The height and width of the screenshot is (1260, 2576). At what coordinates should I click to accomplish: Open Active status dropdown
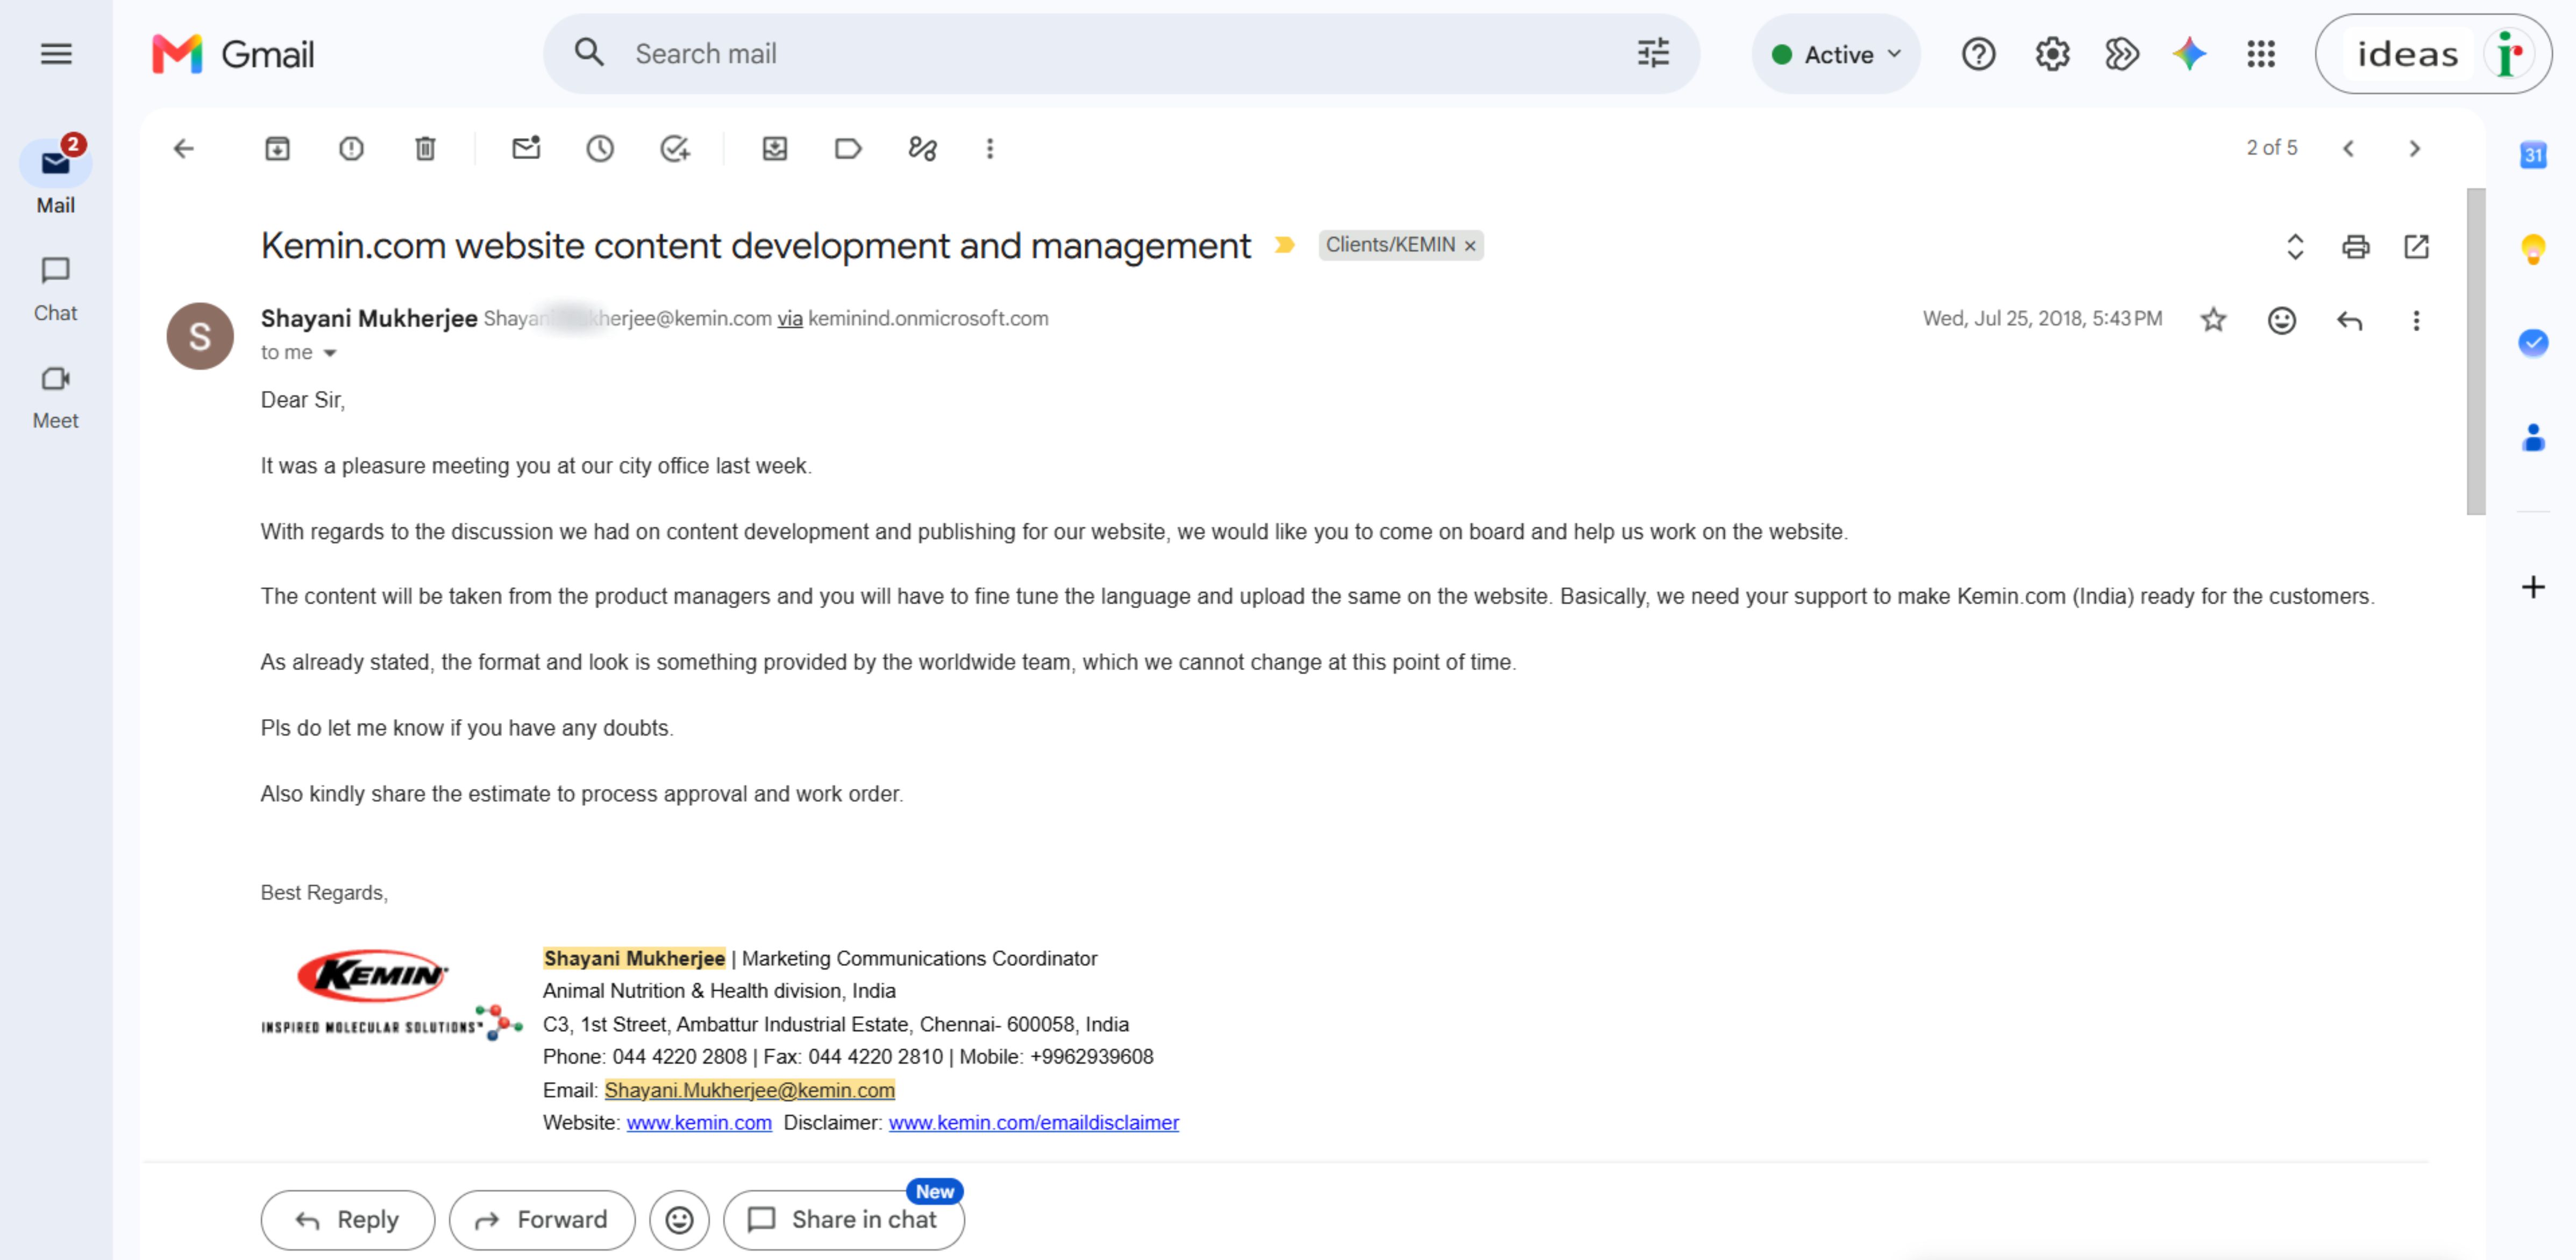click(1836, 54)
